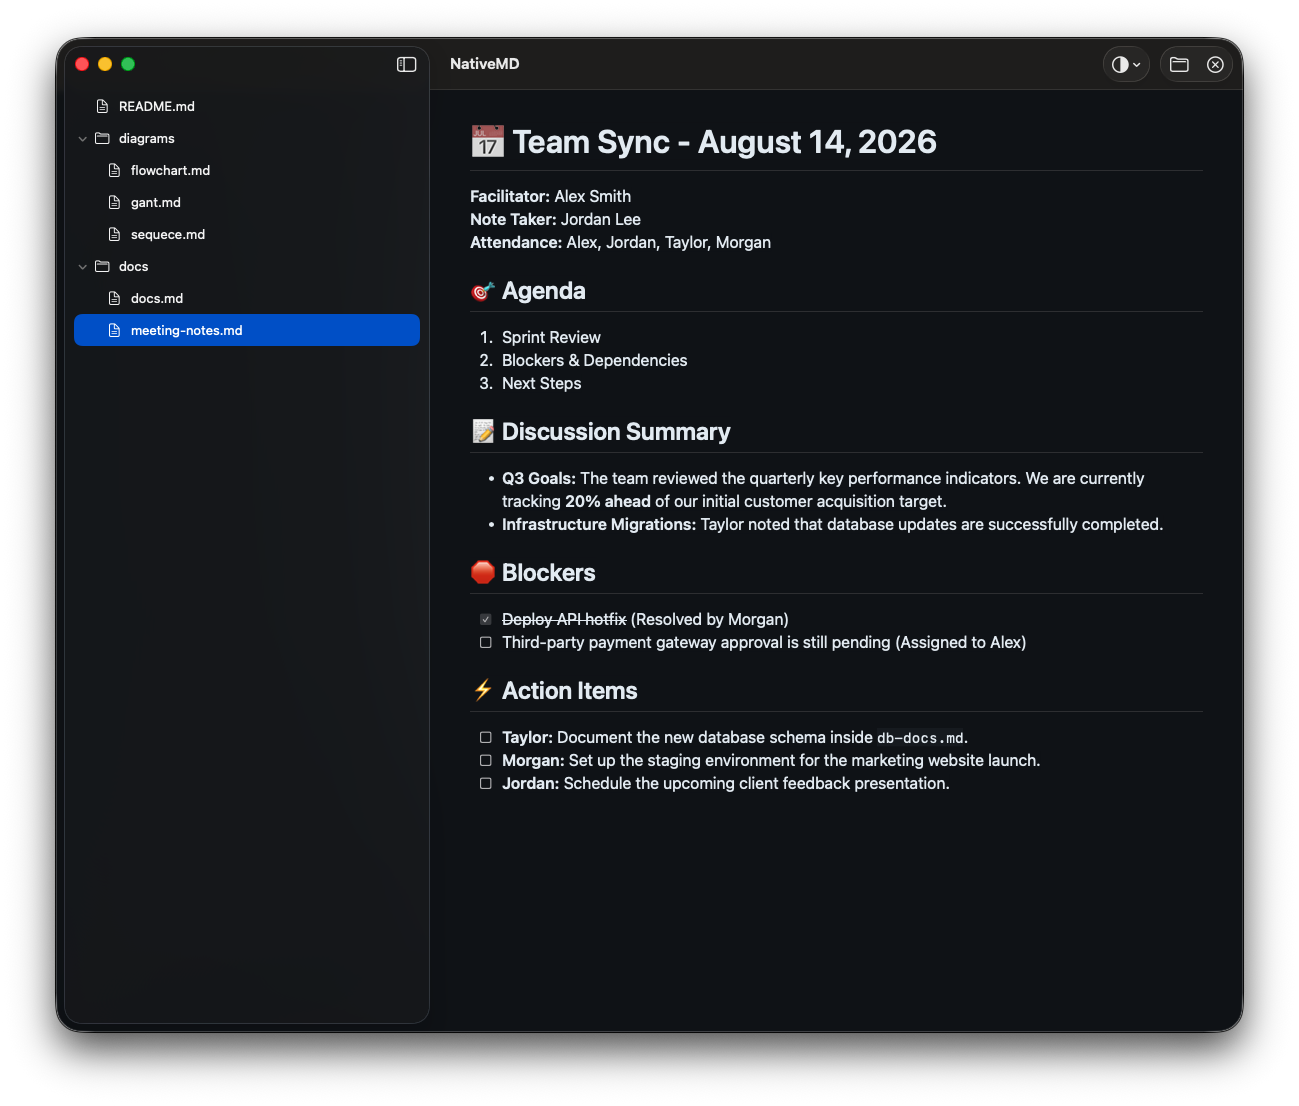Image resolution: width=1299 pixels, height=1106 pixels.
Task: Select the README.md file icon
Action: point(102,106)
